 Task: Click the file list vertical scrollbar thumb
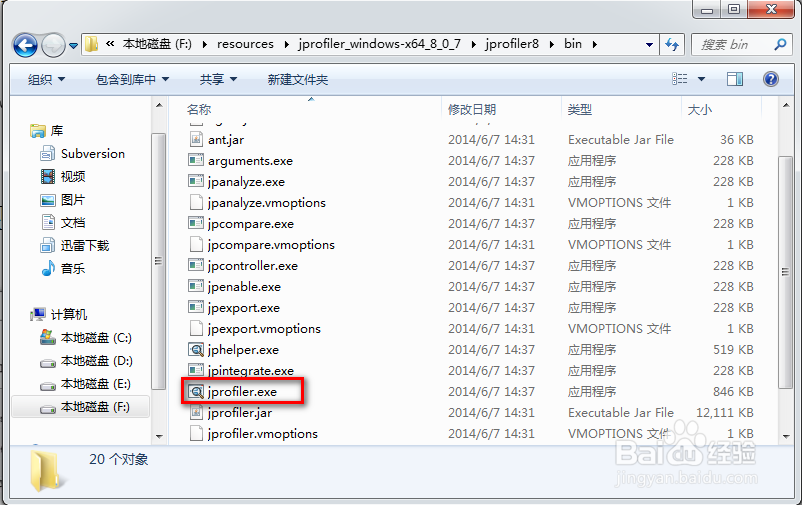786,272
